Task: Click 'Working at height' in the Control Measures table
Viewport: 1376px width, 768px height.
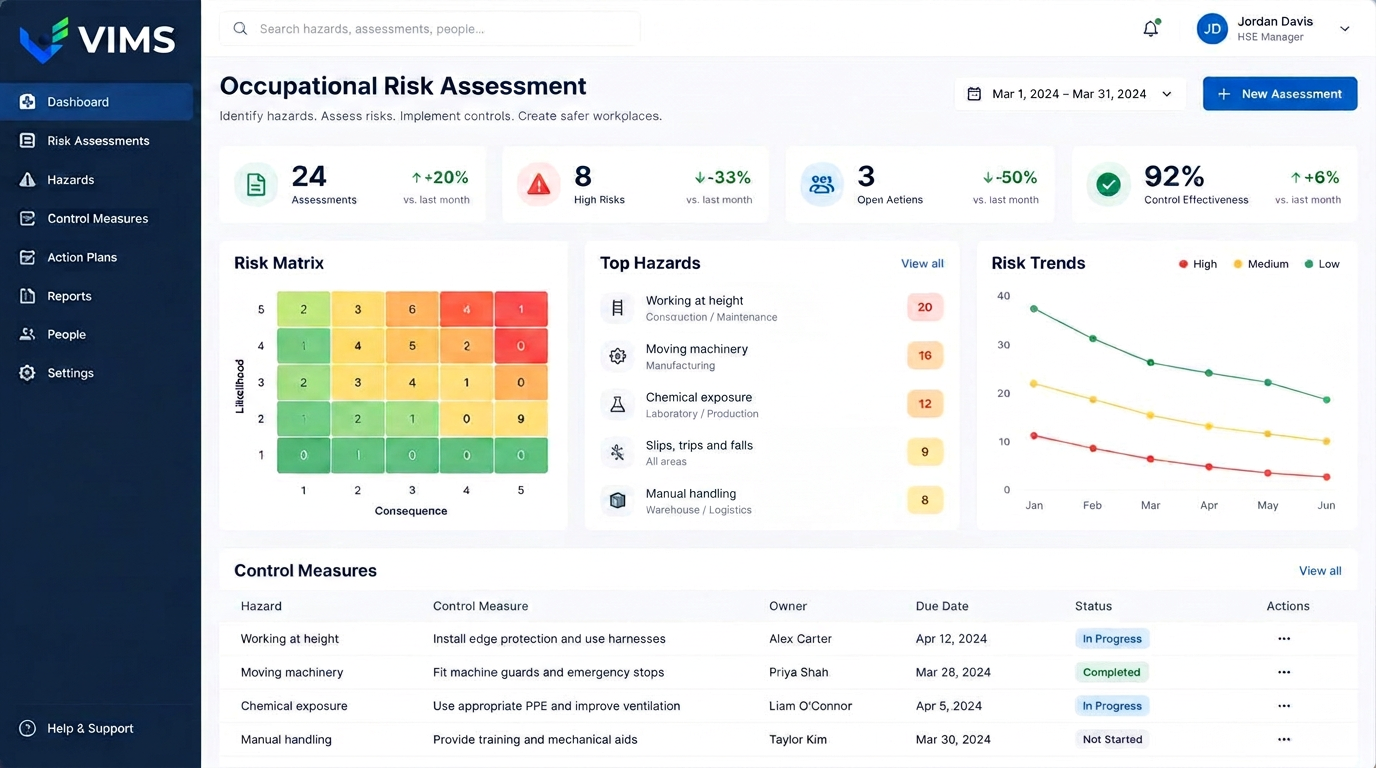Action: pos(290,639)
